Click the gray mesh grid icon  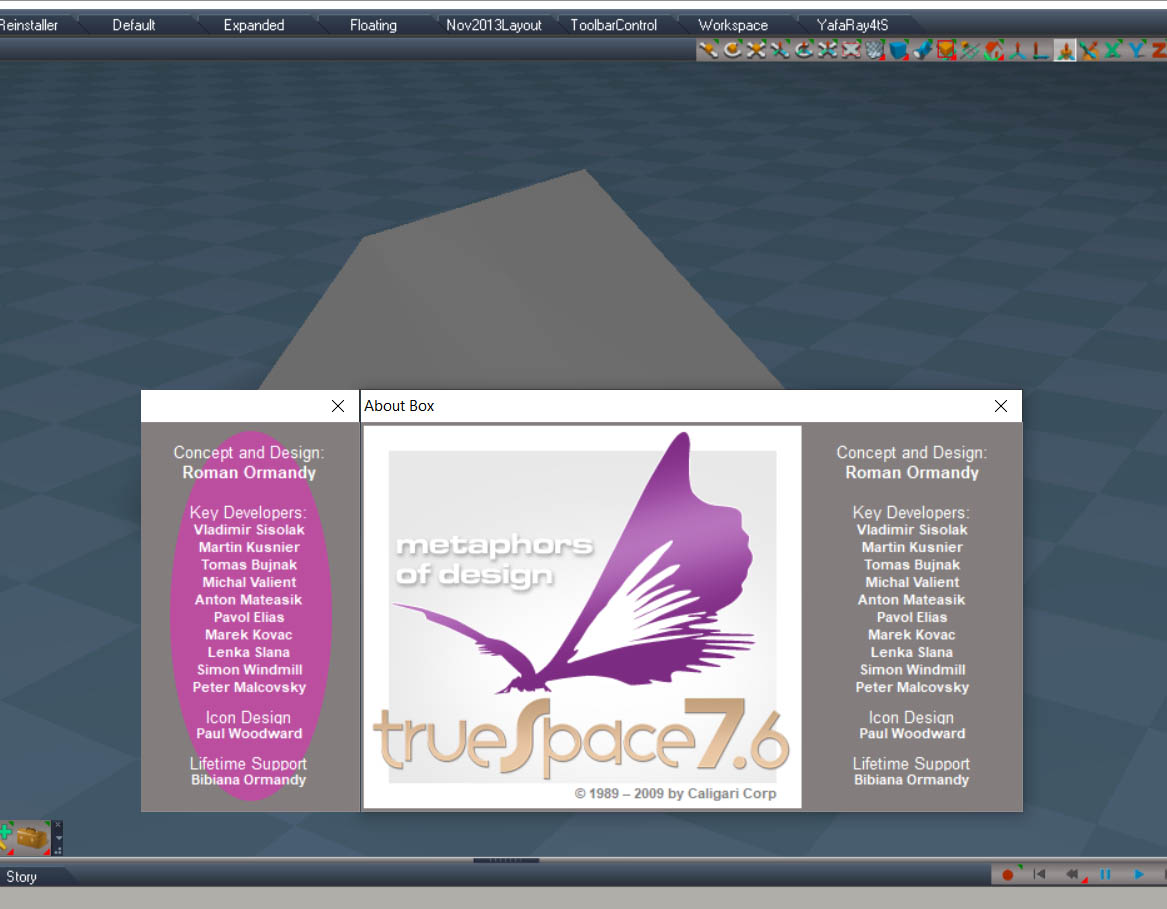click(875, 50)
